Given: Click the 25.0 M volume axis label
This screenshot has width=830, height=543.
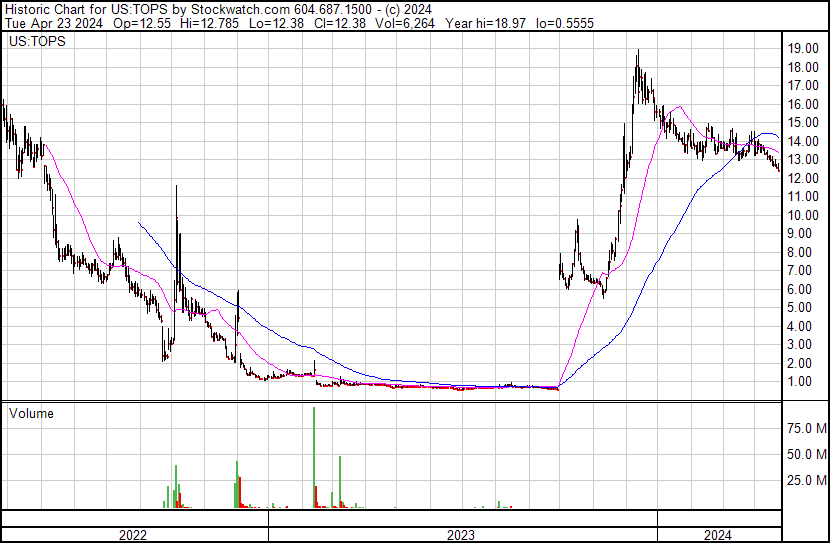Looking at the screenshot, I should tap(805, 480).
